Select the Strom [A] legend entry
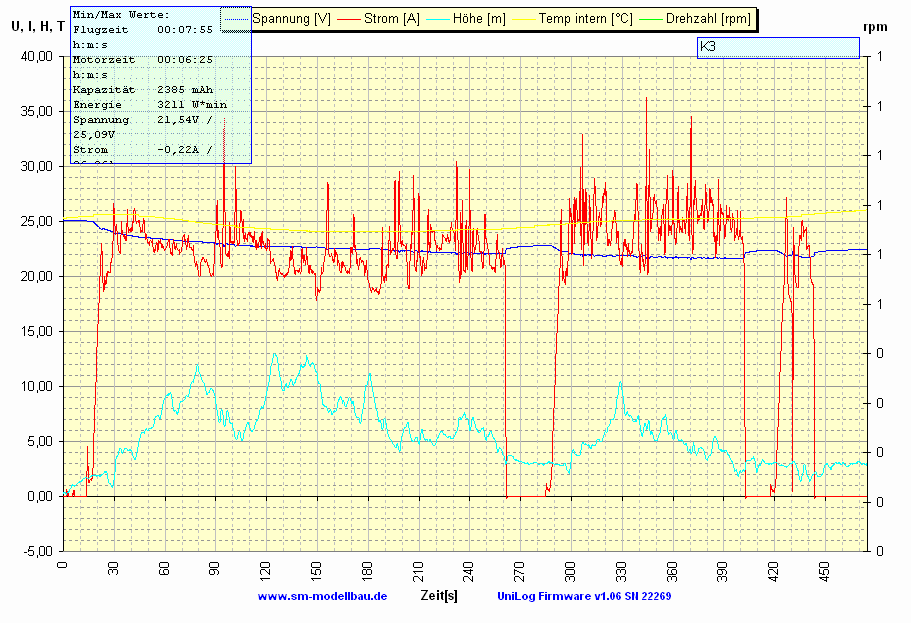Screen dimensions: 911x623 coord(391,19)
